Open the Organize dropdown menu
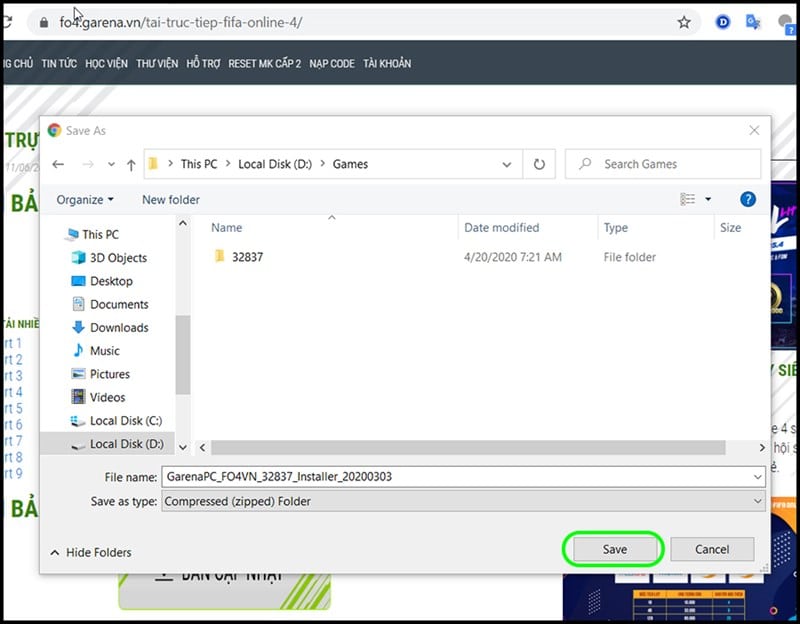This screenshot has height=624, width=800. coord(85,199)
